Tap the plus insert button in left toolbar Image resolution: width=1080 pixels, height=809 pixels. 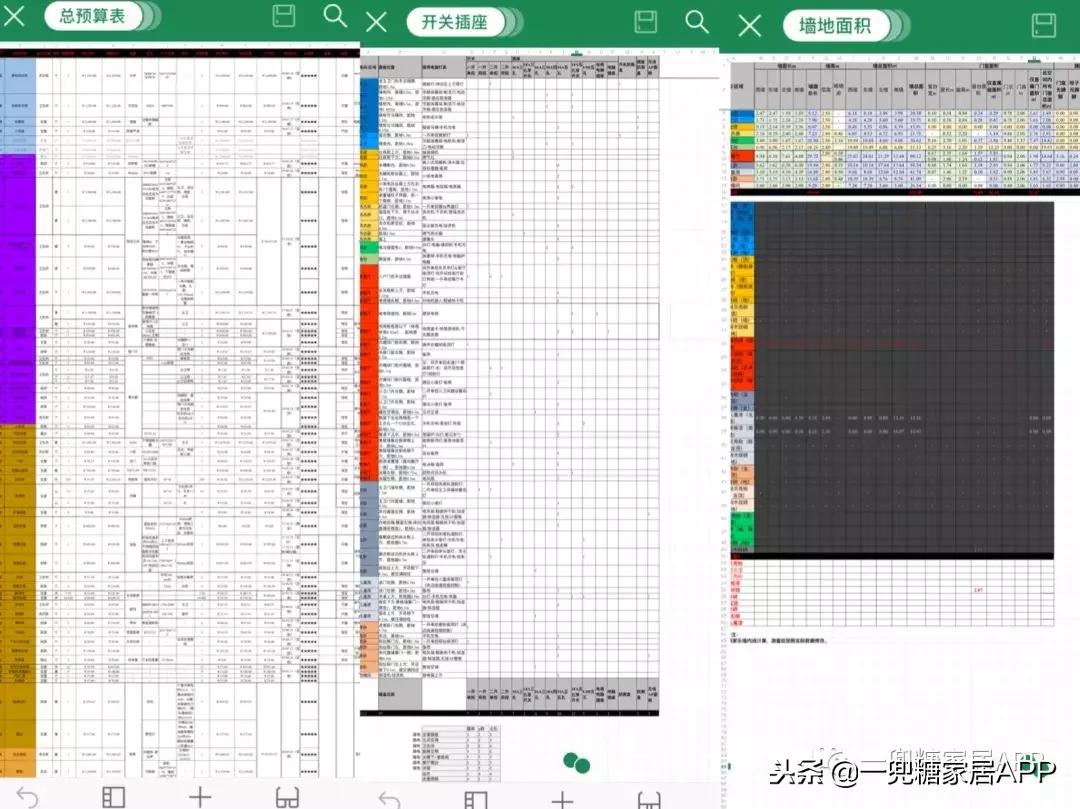199,798
